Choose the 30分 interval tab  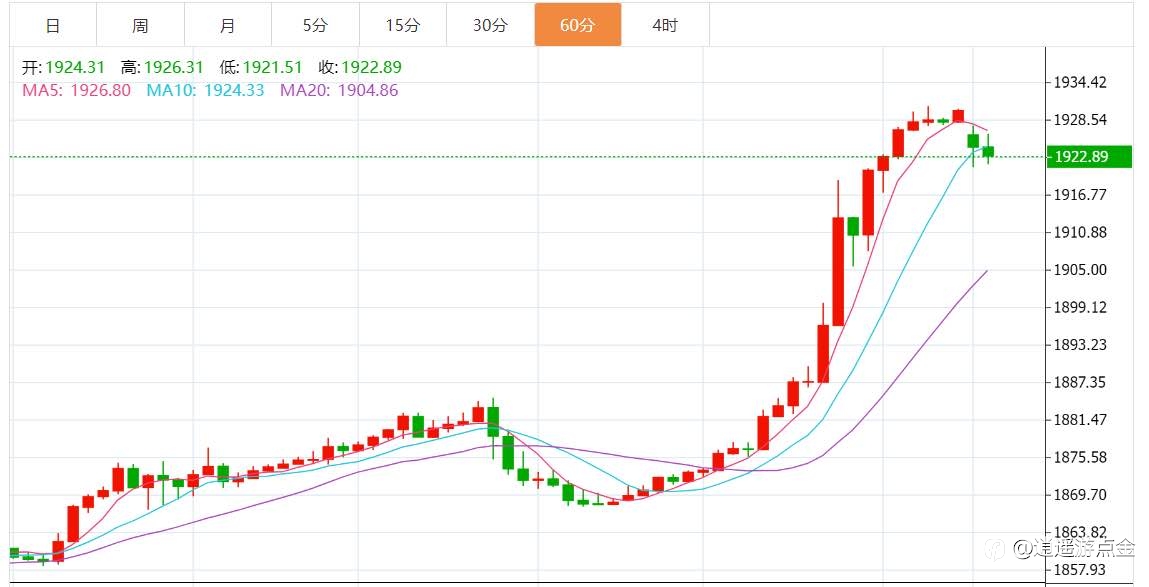tap(490, 25)
